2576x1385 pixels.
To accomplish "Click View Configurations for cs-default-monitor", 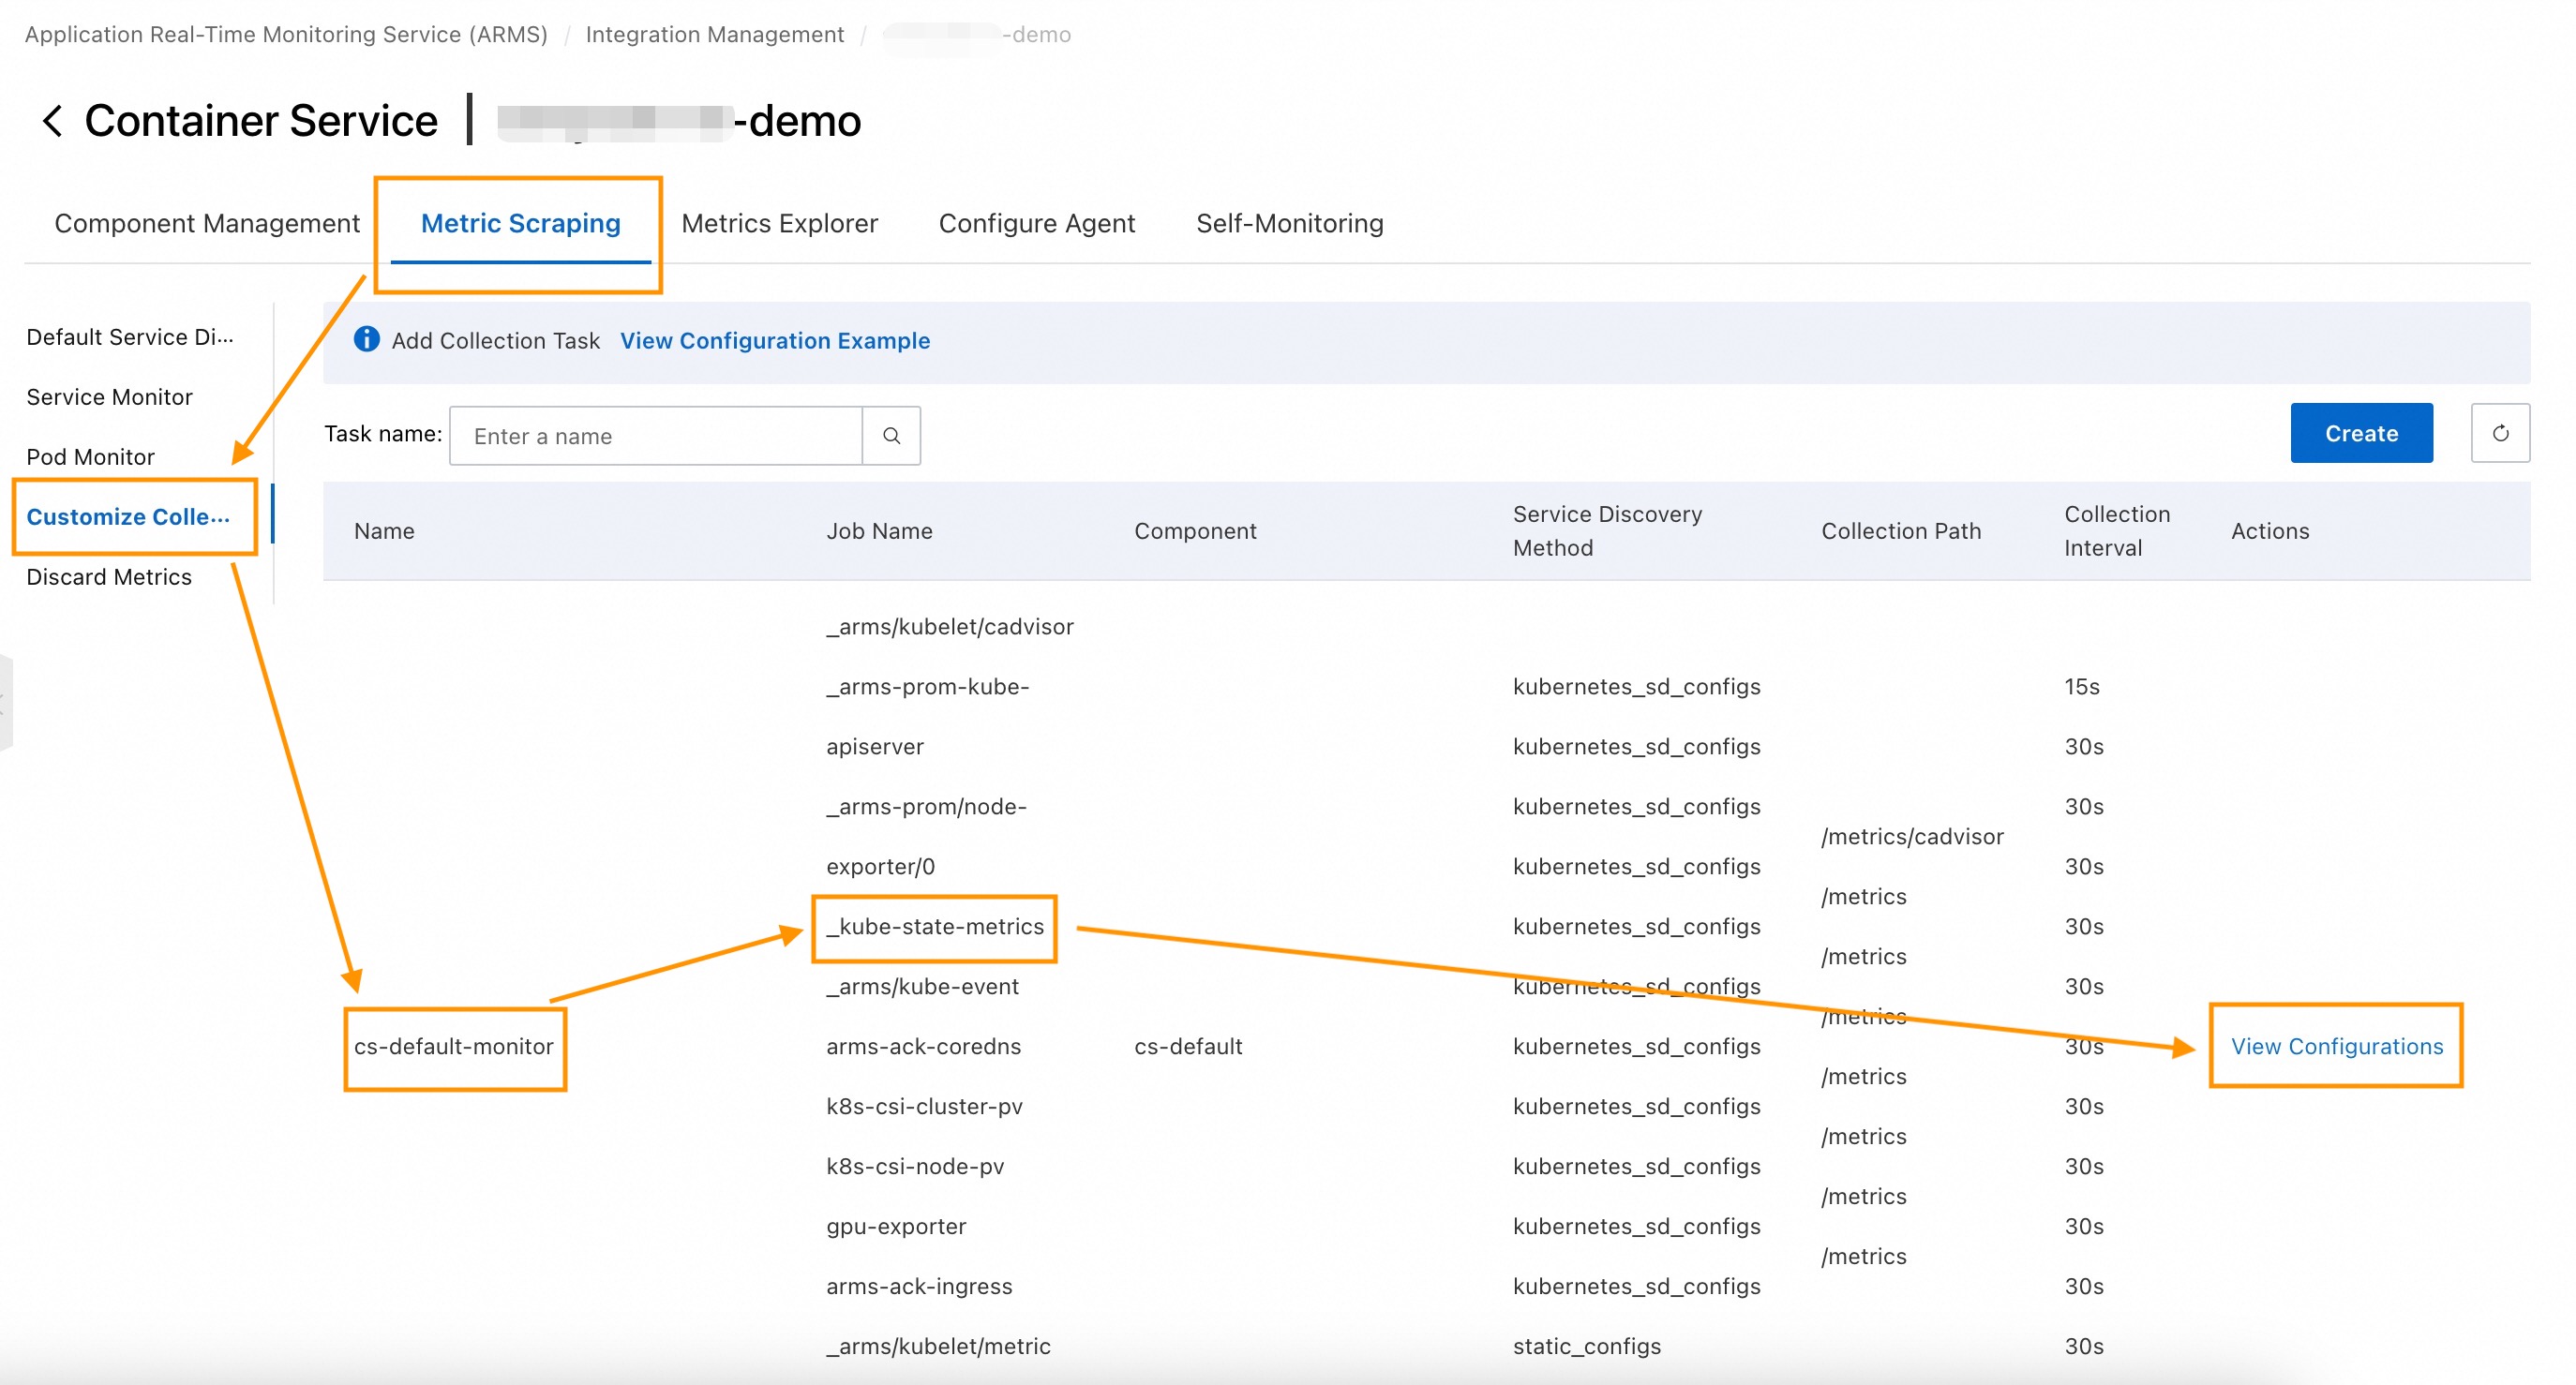I will 2336,1046.
